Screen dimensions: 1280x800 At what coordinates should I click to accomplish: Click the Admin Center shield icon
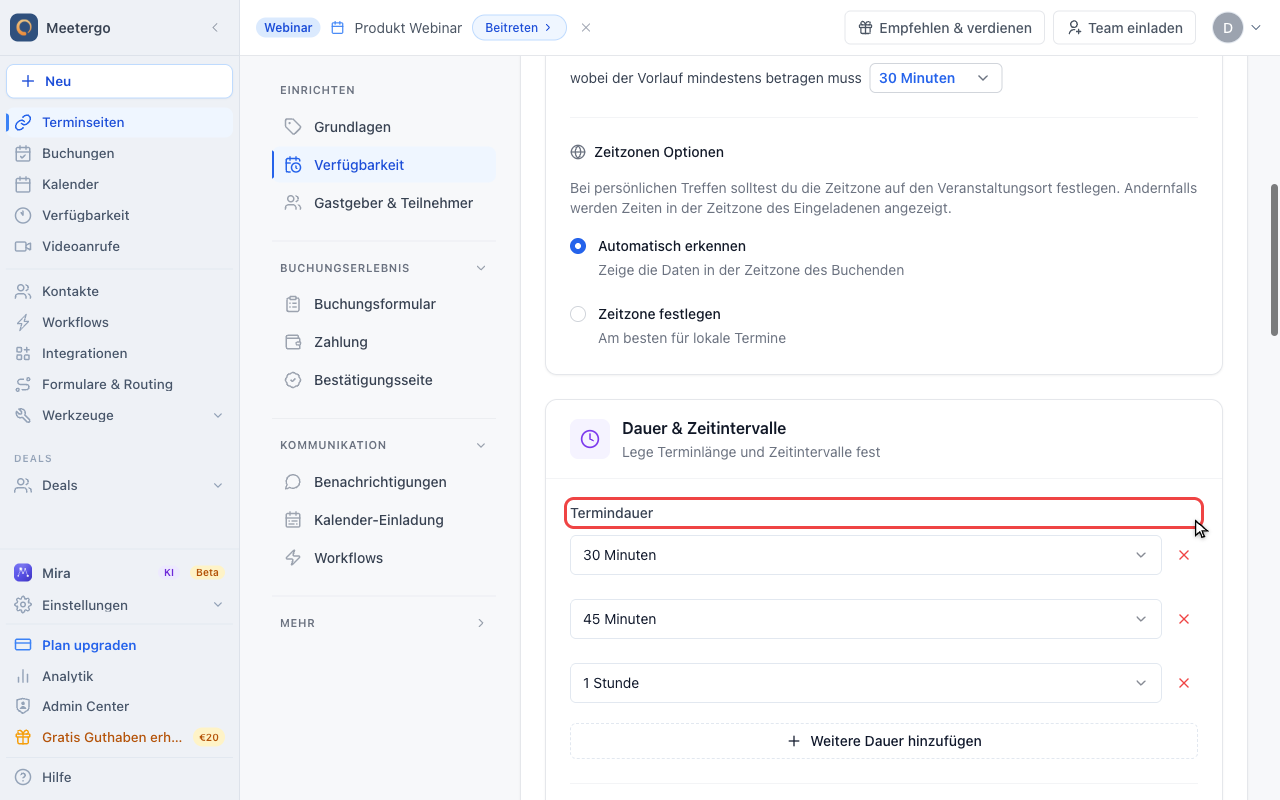(23, 706)
